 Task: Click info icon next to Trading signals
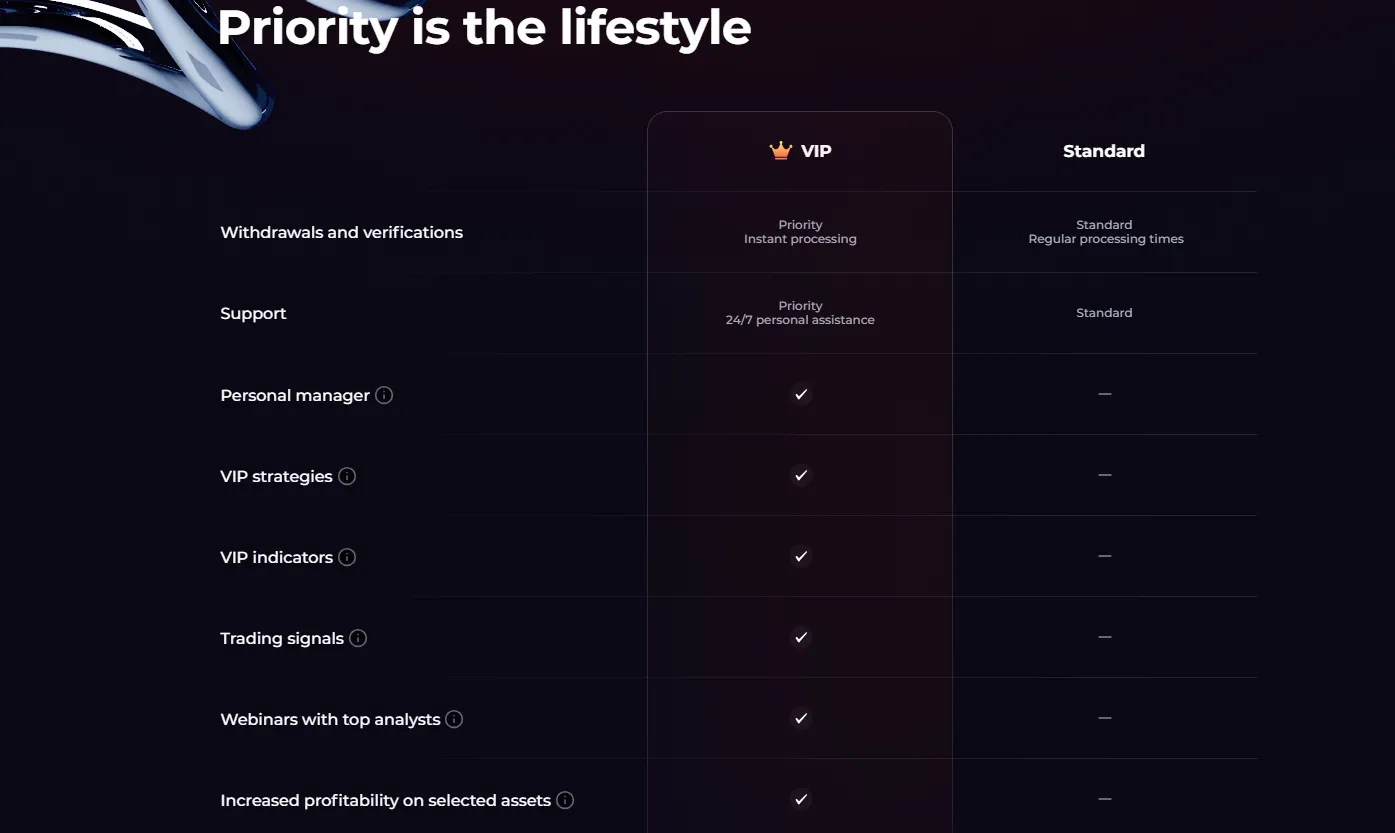click(x=358, y=638)
